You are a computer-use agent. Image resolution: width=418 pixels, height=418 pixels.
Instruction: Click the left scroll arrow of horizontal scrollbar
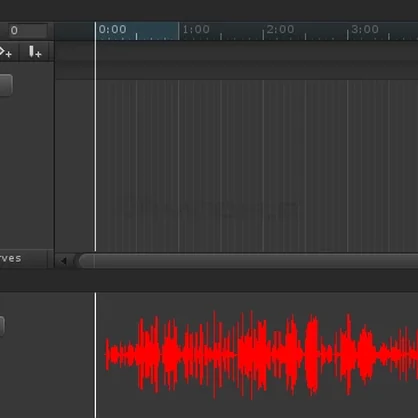tap(63, 261)
